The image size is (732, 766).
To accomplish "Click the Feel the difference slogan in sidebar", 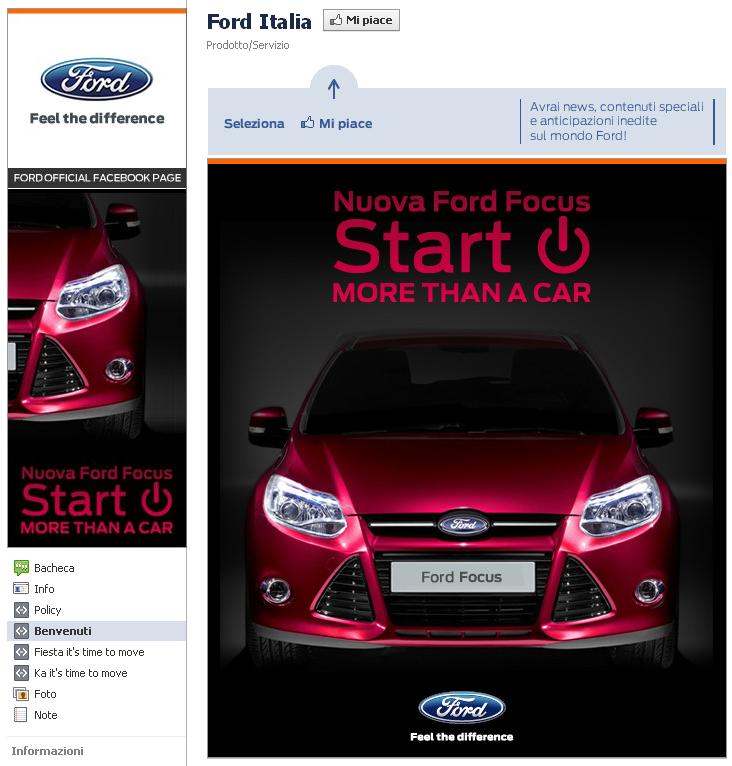I will click(x=97, y=118).
